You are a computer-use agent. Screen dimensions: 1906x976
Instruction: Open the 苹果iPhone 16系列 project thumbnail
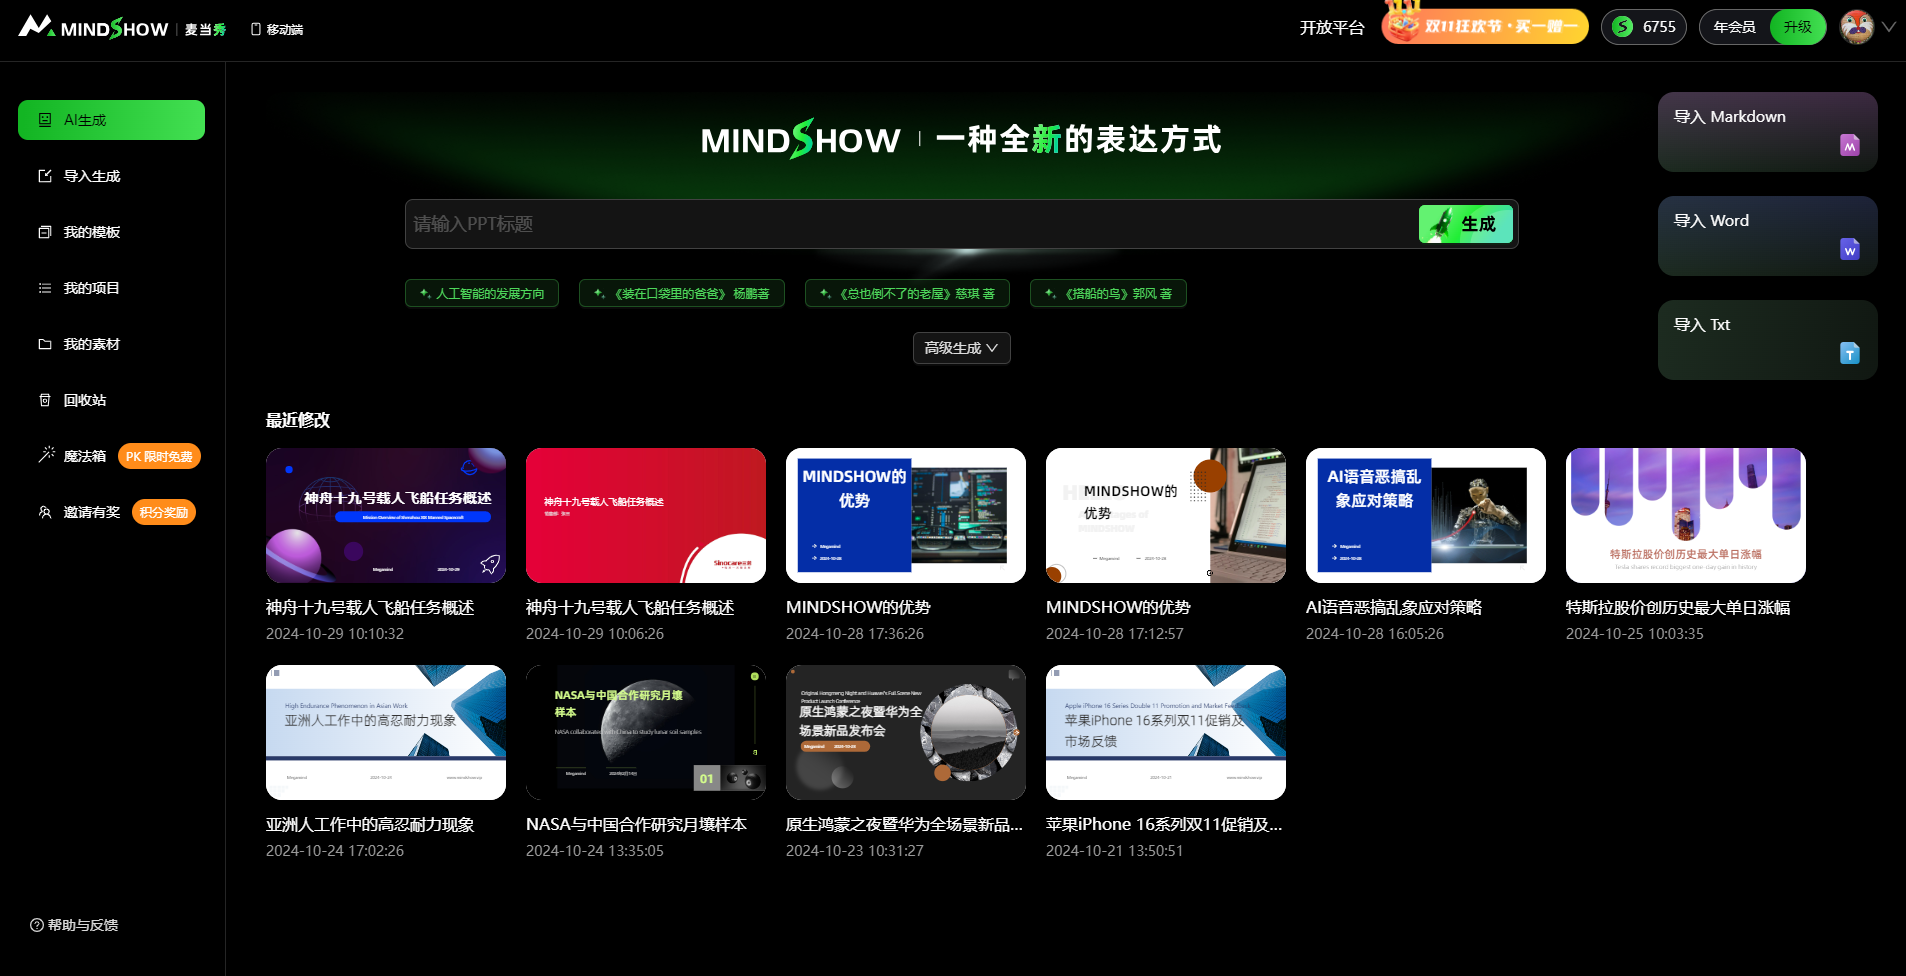click(1166, 732)
